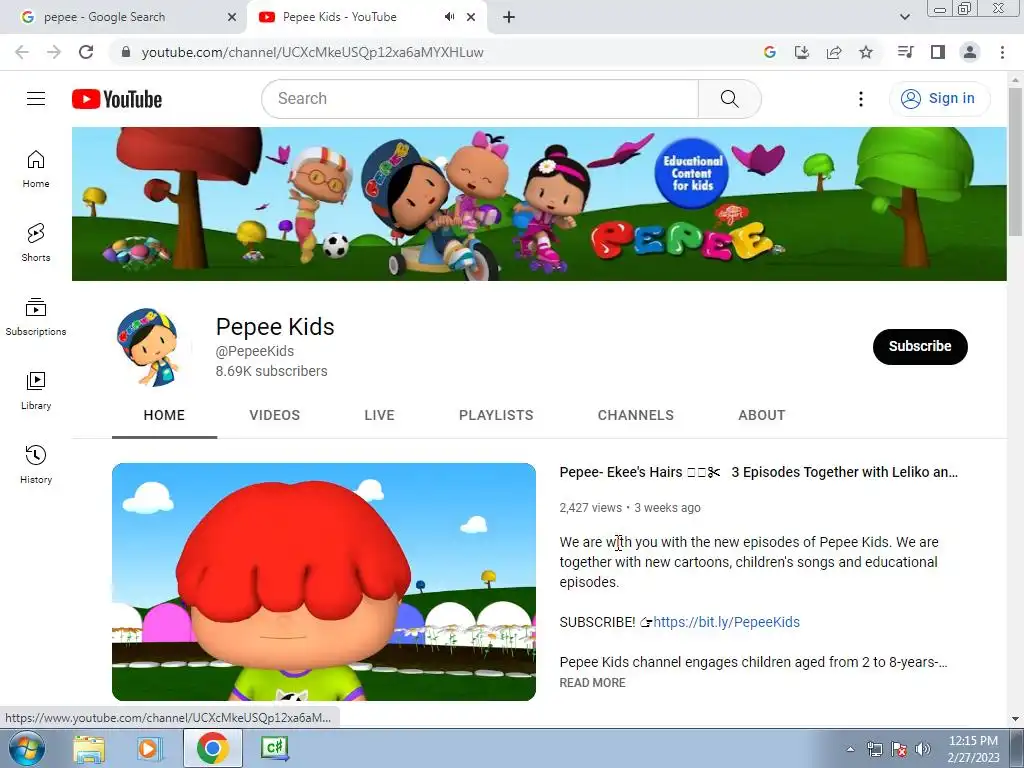Close the Pepee Kids YouTube tab
This screenshot has height=768, width=1024.
[x=471, y=17]
